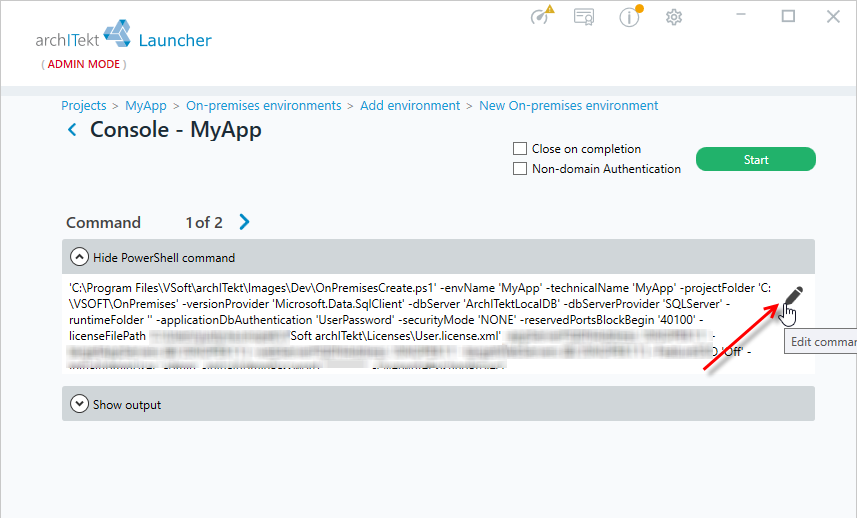Close the Launcher window
857x518 pixels.
tap(833, 16)
